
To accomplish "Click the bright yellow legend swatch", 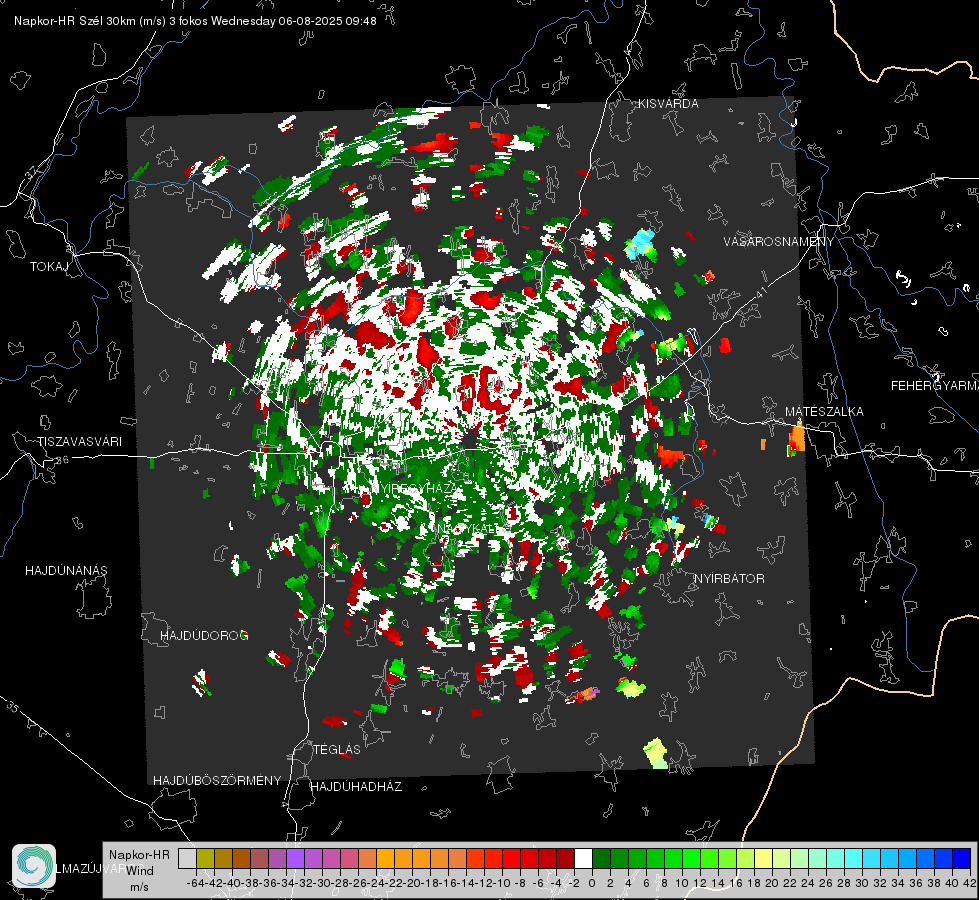I will click(763, 858).
